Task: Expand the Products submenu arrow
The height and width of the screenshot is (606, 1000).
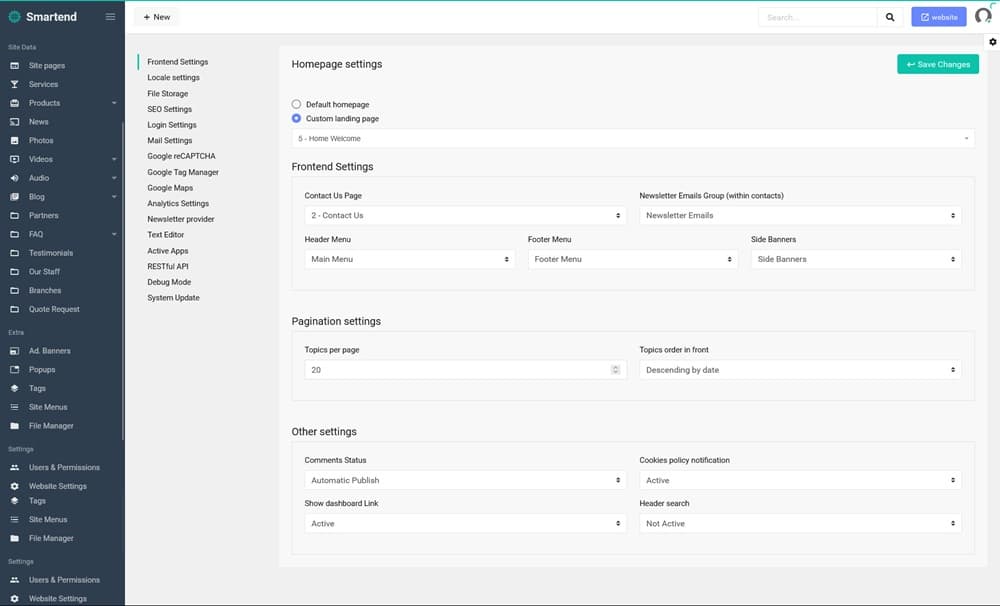Action: [x=114, y=103]
